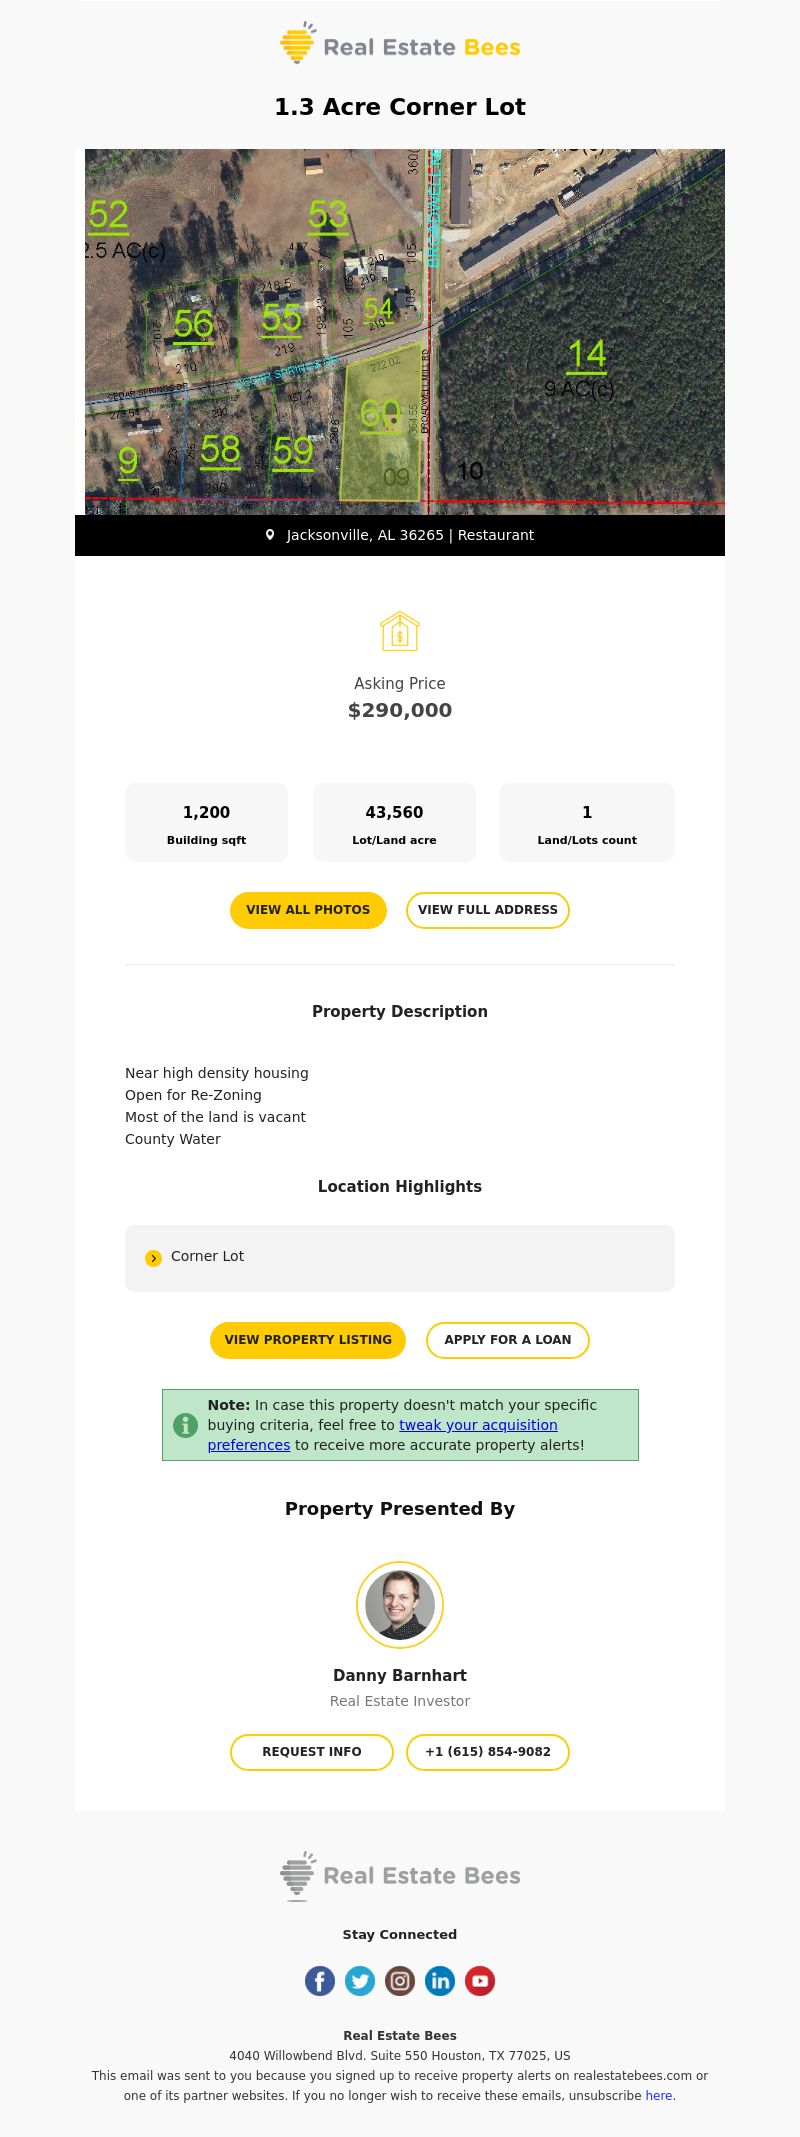Click the green info note icon
This screenshot has width=800, height=2137.
[185, 1425]
